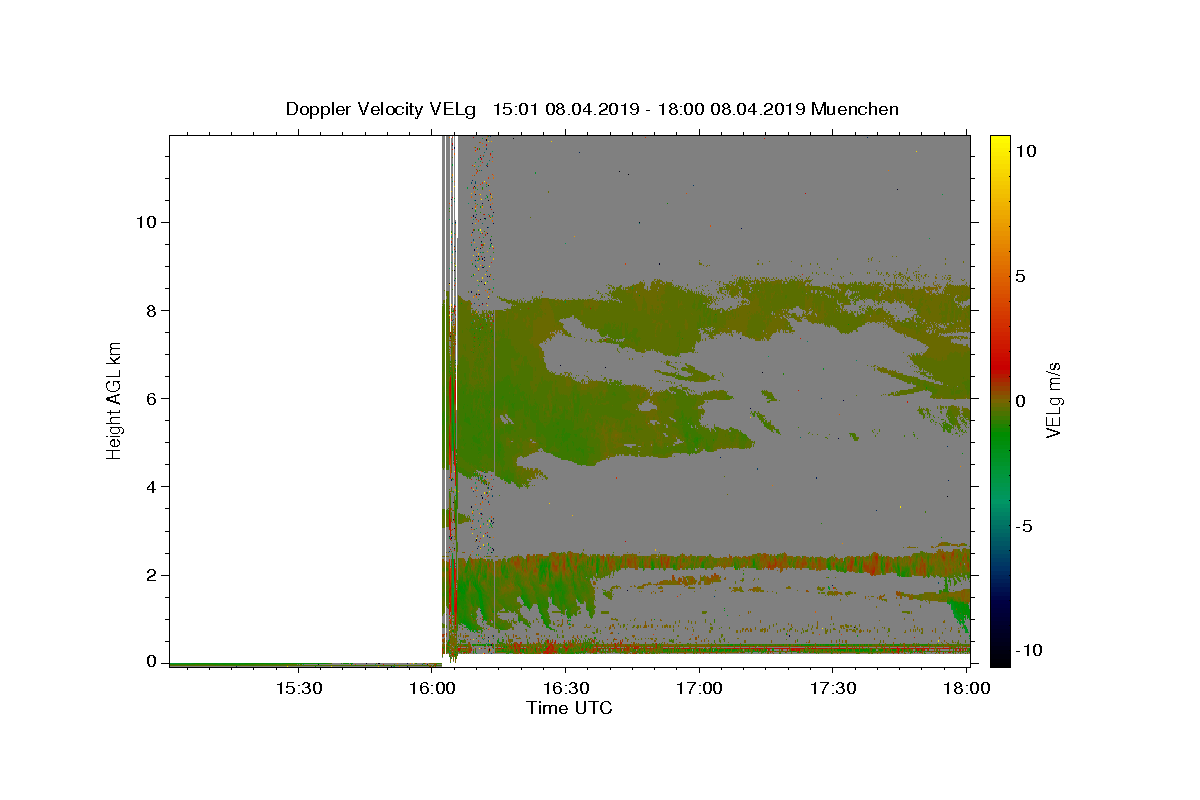Viewport: 1200px width, 800px height.
Task: Click the 'VELg m/s' colorbar label
Action: pyautogui.click(x=1053, y=400)
